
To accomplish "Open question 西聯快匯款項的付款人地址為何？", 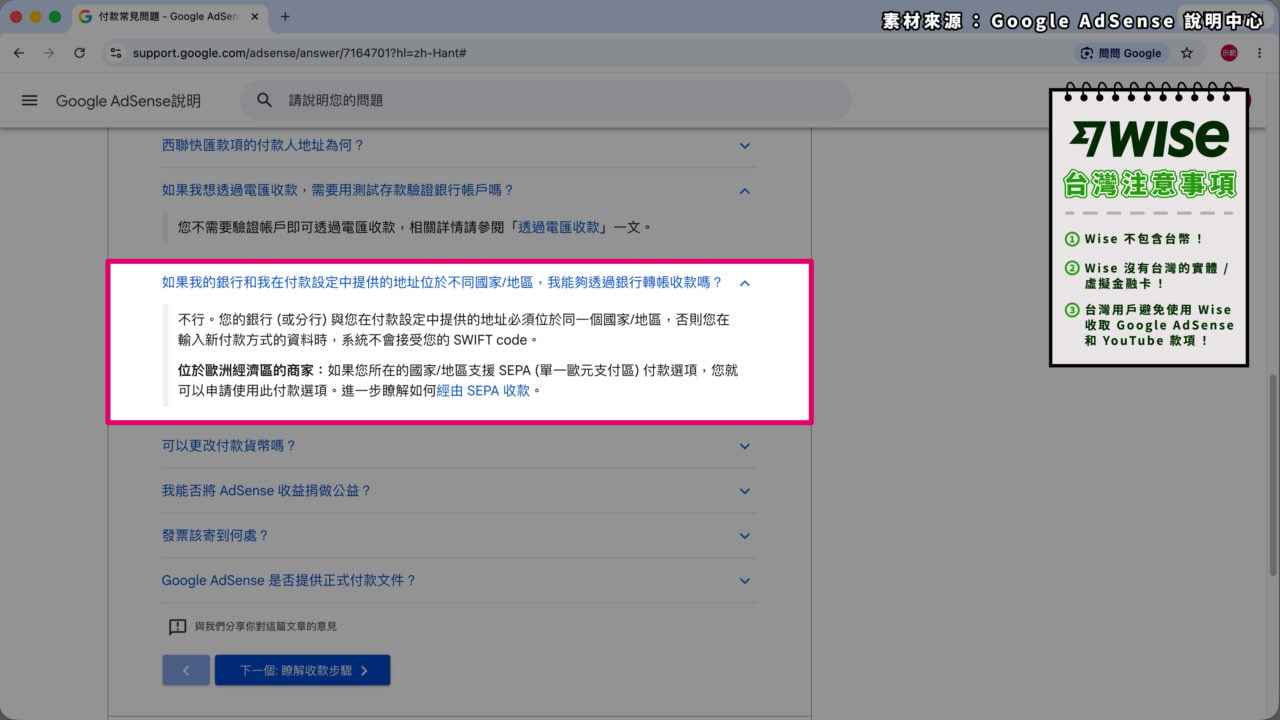I will (x=263, y=145).
